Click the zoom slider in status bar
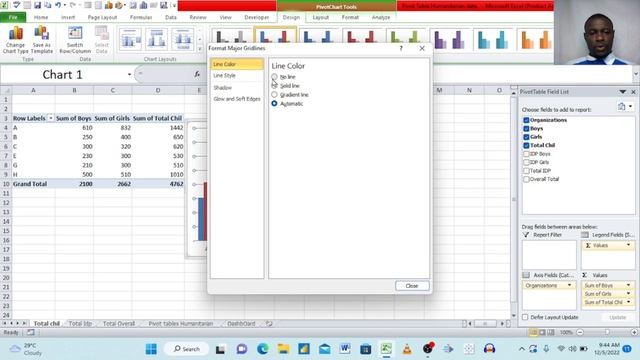640x360 pixels. (607, 333)
